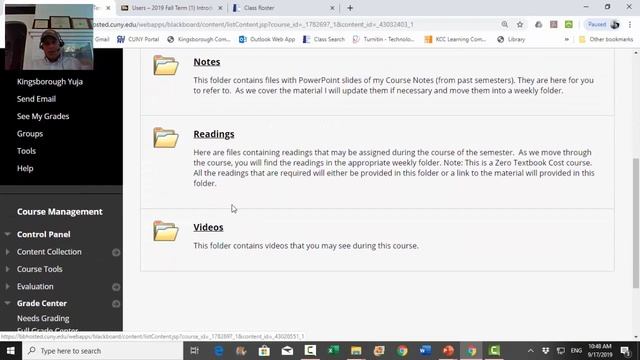Click the Evaluation arrow-circle icon

pyautogui.click(x=116, y=287)
